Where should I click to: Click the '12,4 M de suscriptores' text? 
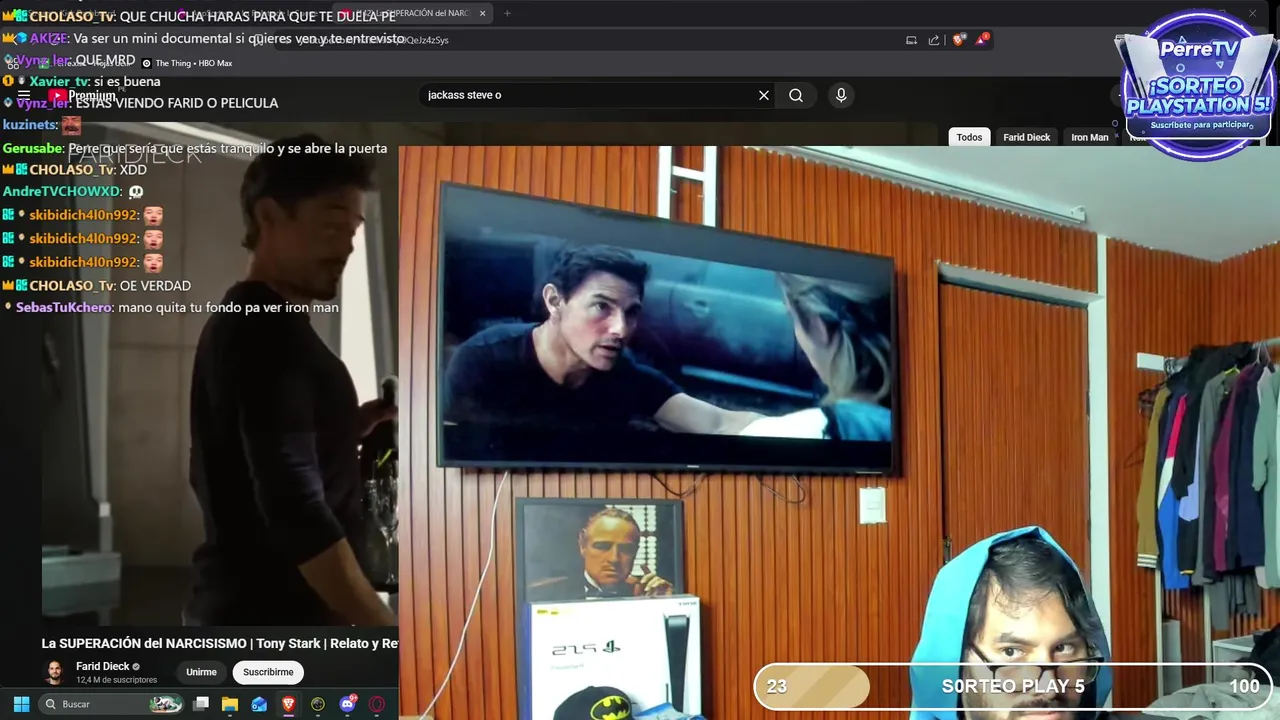pyautogui.click(x=116, y=680)
